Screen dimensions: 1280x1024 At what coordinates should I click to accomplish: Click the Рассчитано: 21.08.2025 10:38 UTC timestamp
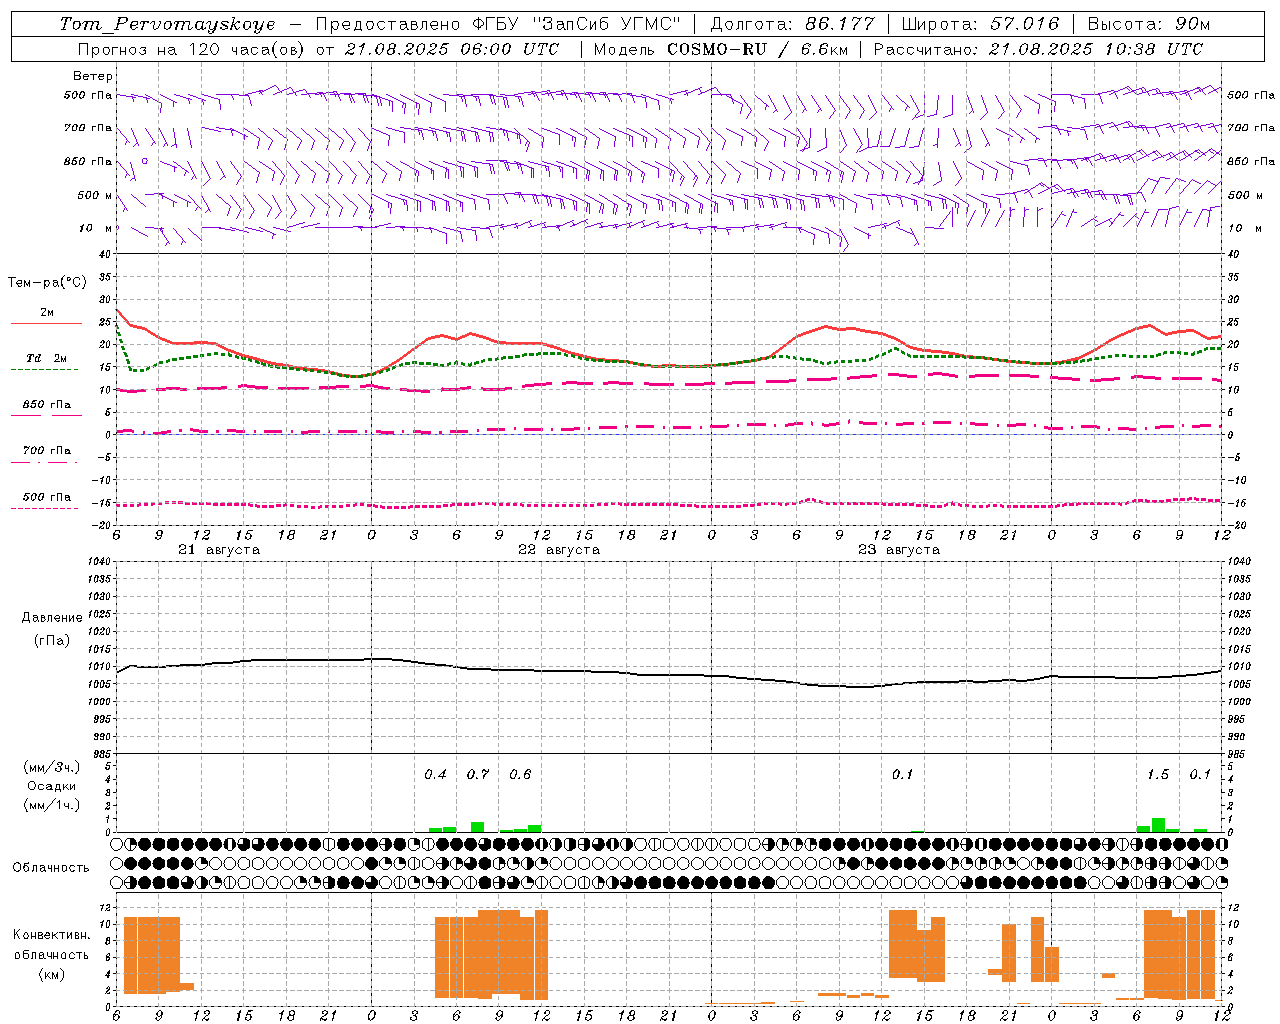(x=1038, y=49)
